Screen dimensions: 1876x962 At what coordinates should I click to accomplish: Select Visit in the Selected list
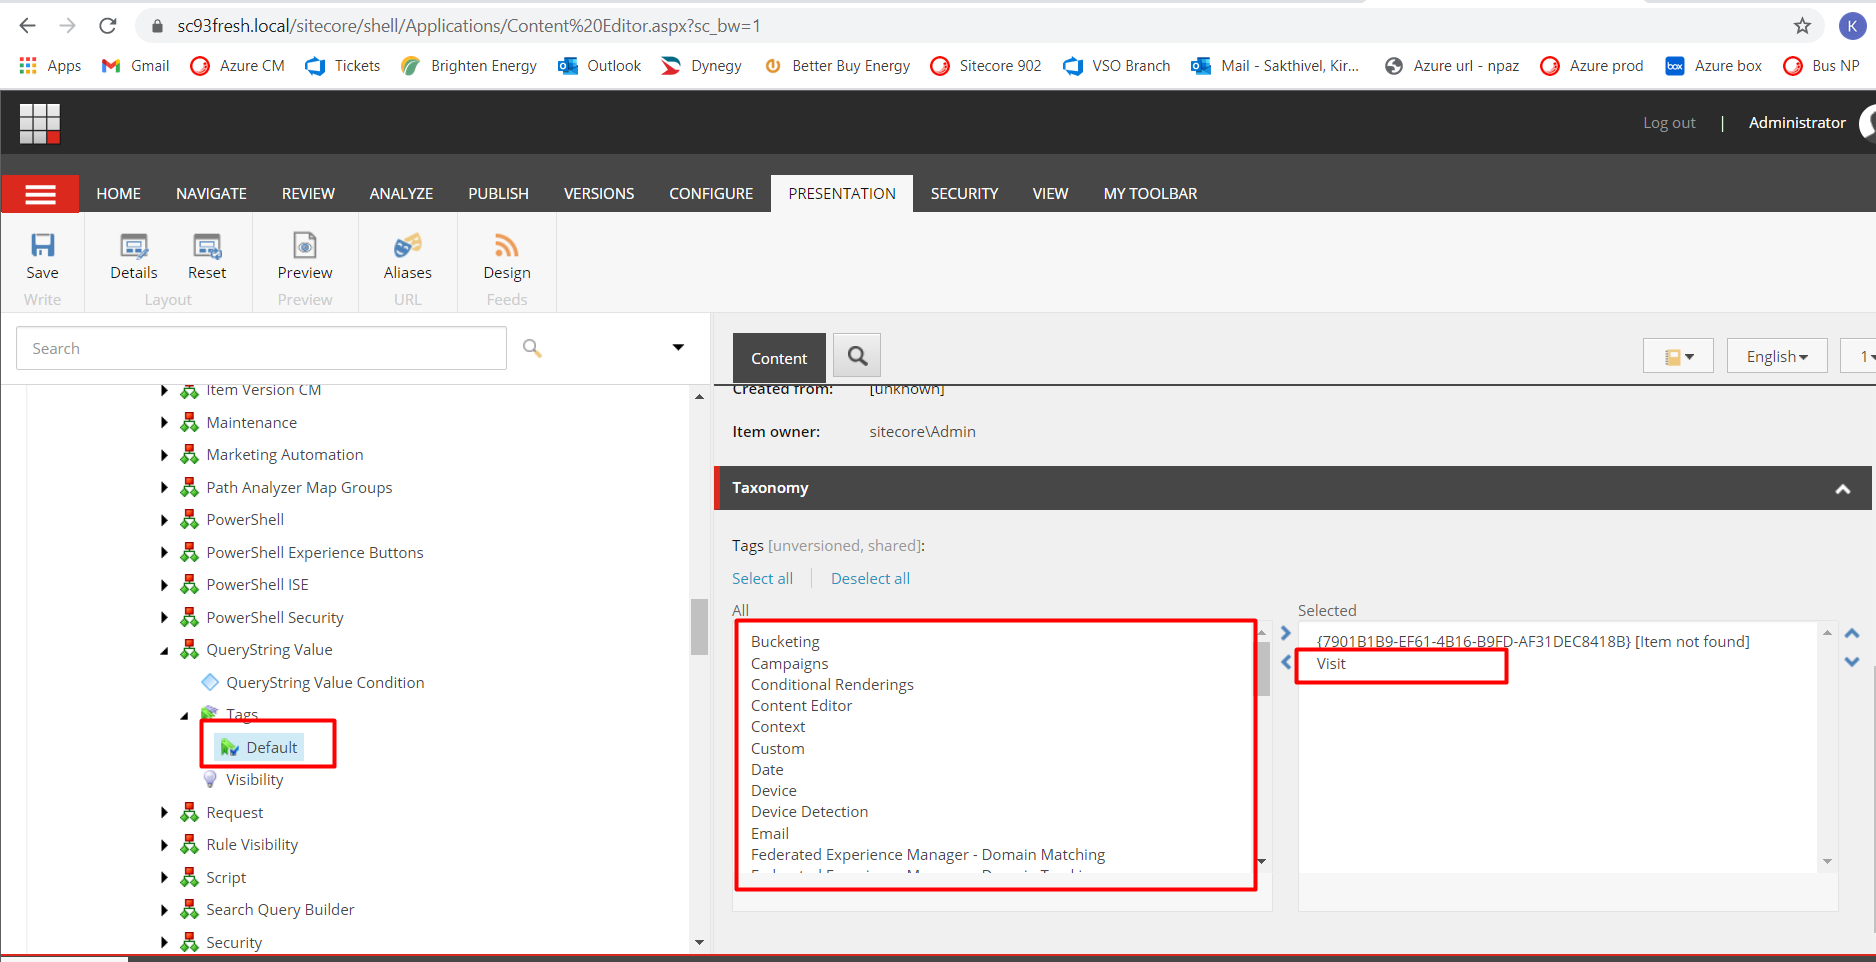click(1331, 664)
